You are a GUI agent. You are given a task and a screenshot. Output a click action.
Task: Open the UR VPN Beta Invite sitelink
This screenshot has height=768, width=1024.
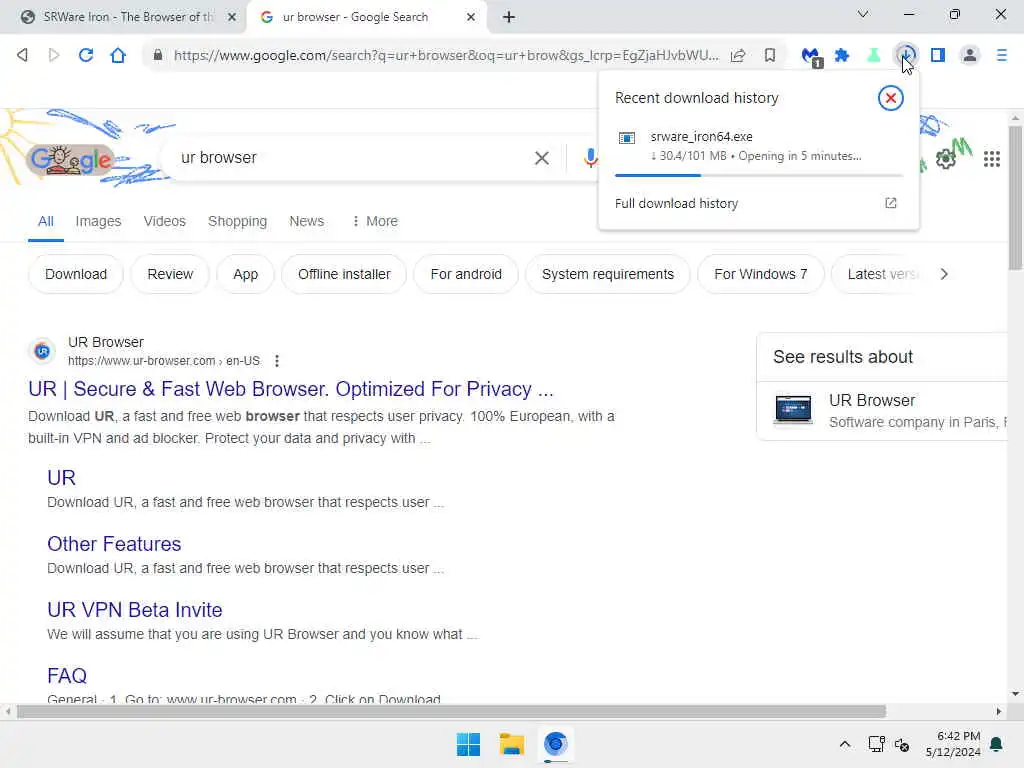coord(135,610)
